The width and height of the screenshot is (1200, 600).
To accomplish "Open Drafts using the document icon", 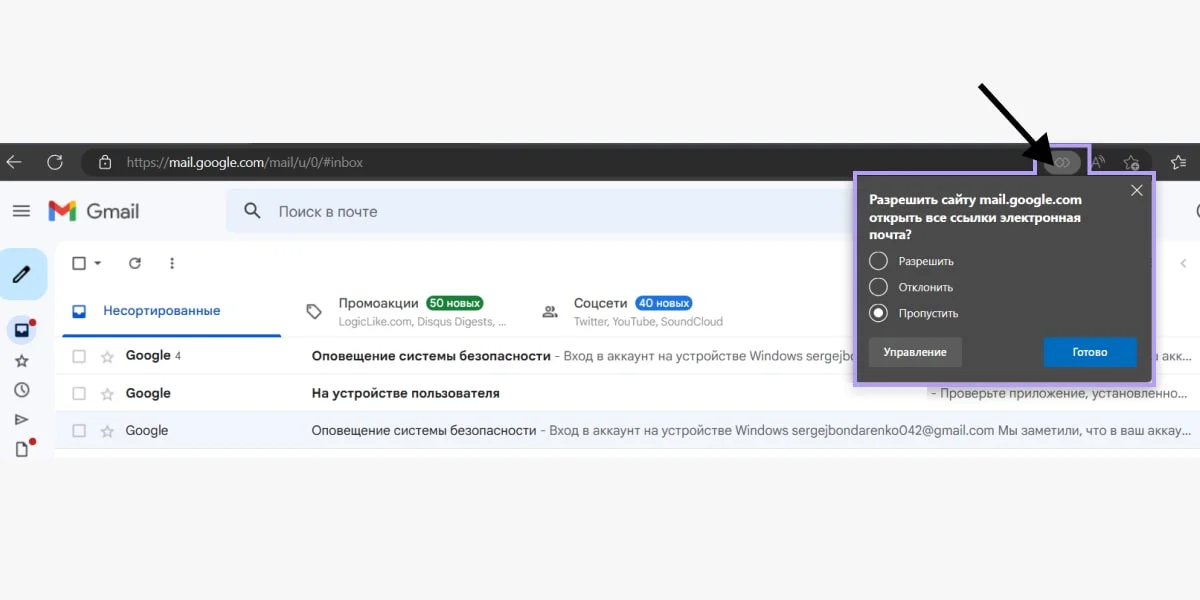I will (x=22, y=449).
